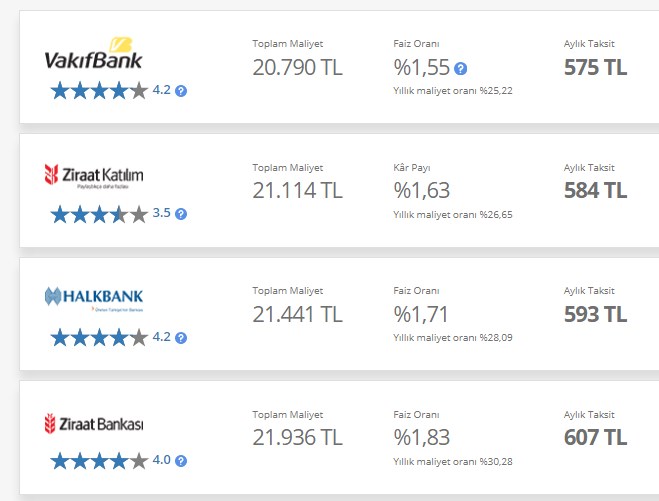Click Ziraat Katılım profit share %1,63
This screenshot has height=501, width=659.
(422, 190)
